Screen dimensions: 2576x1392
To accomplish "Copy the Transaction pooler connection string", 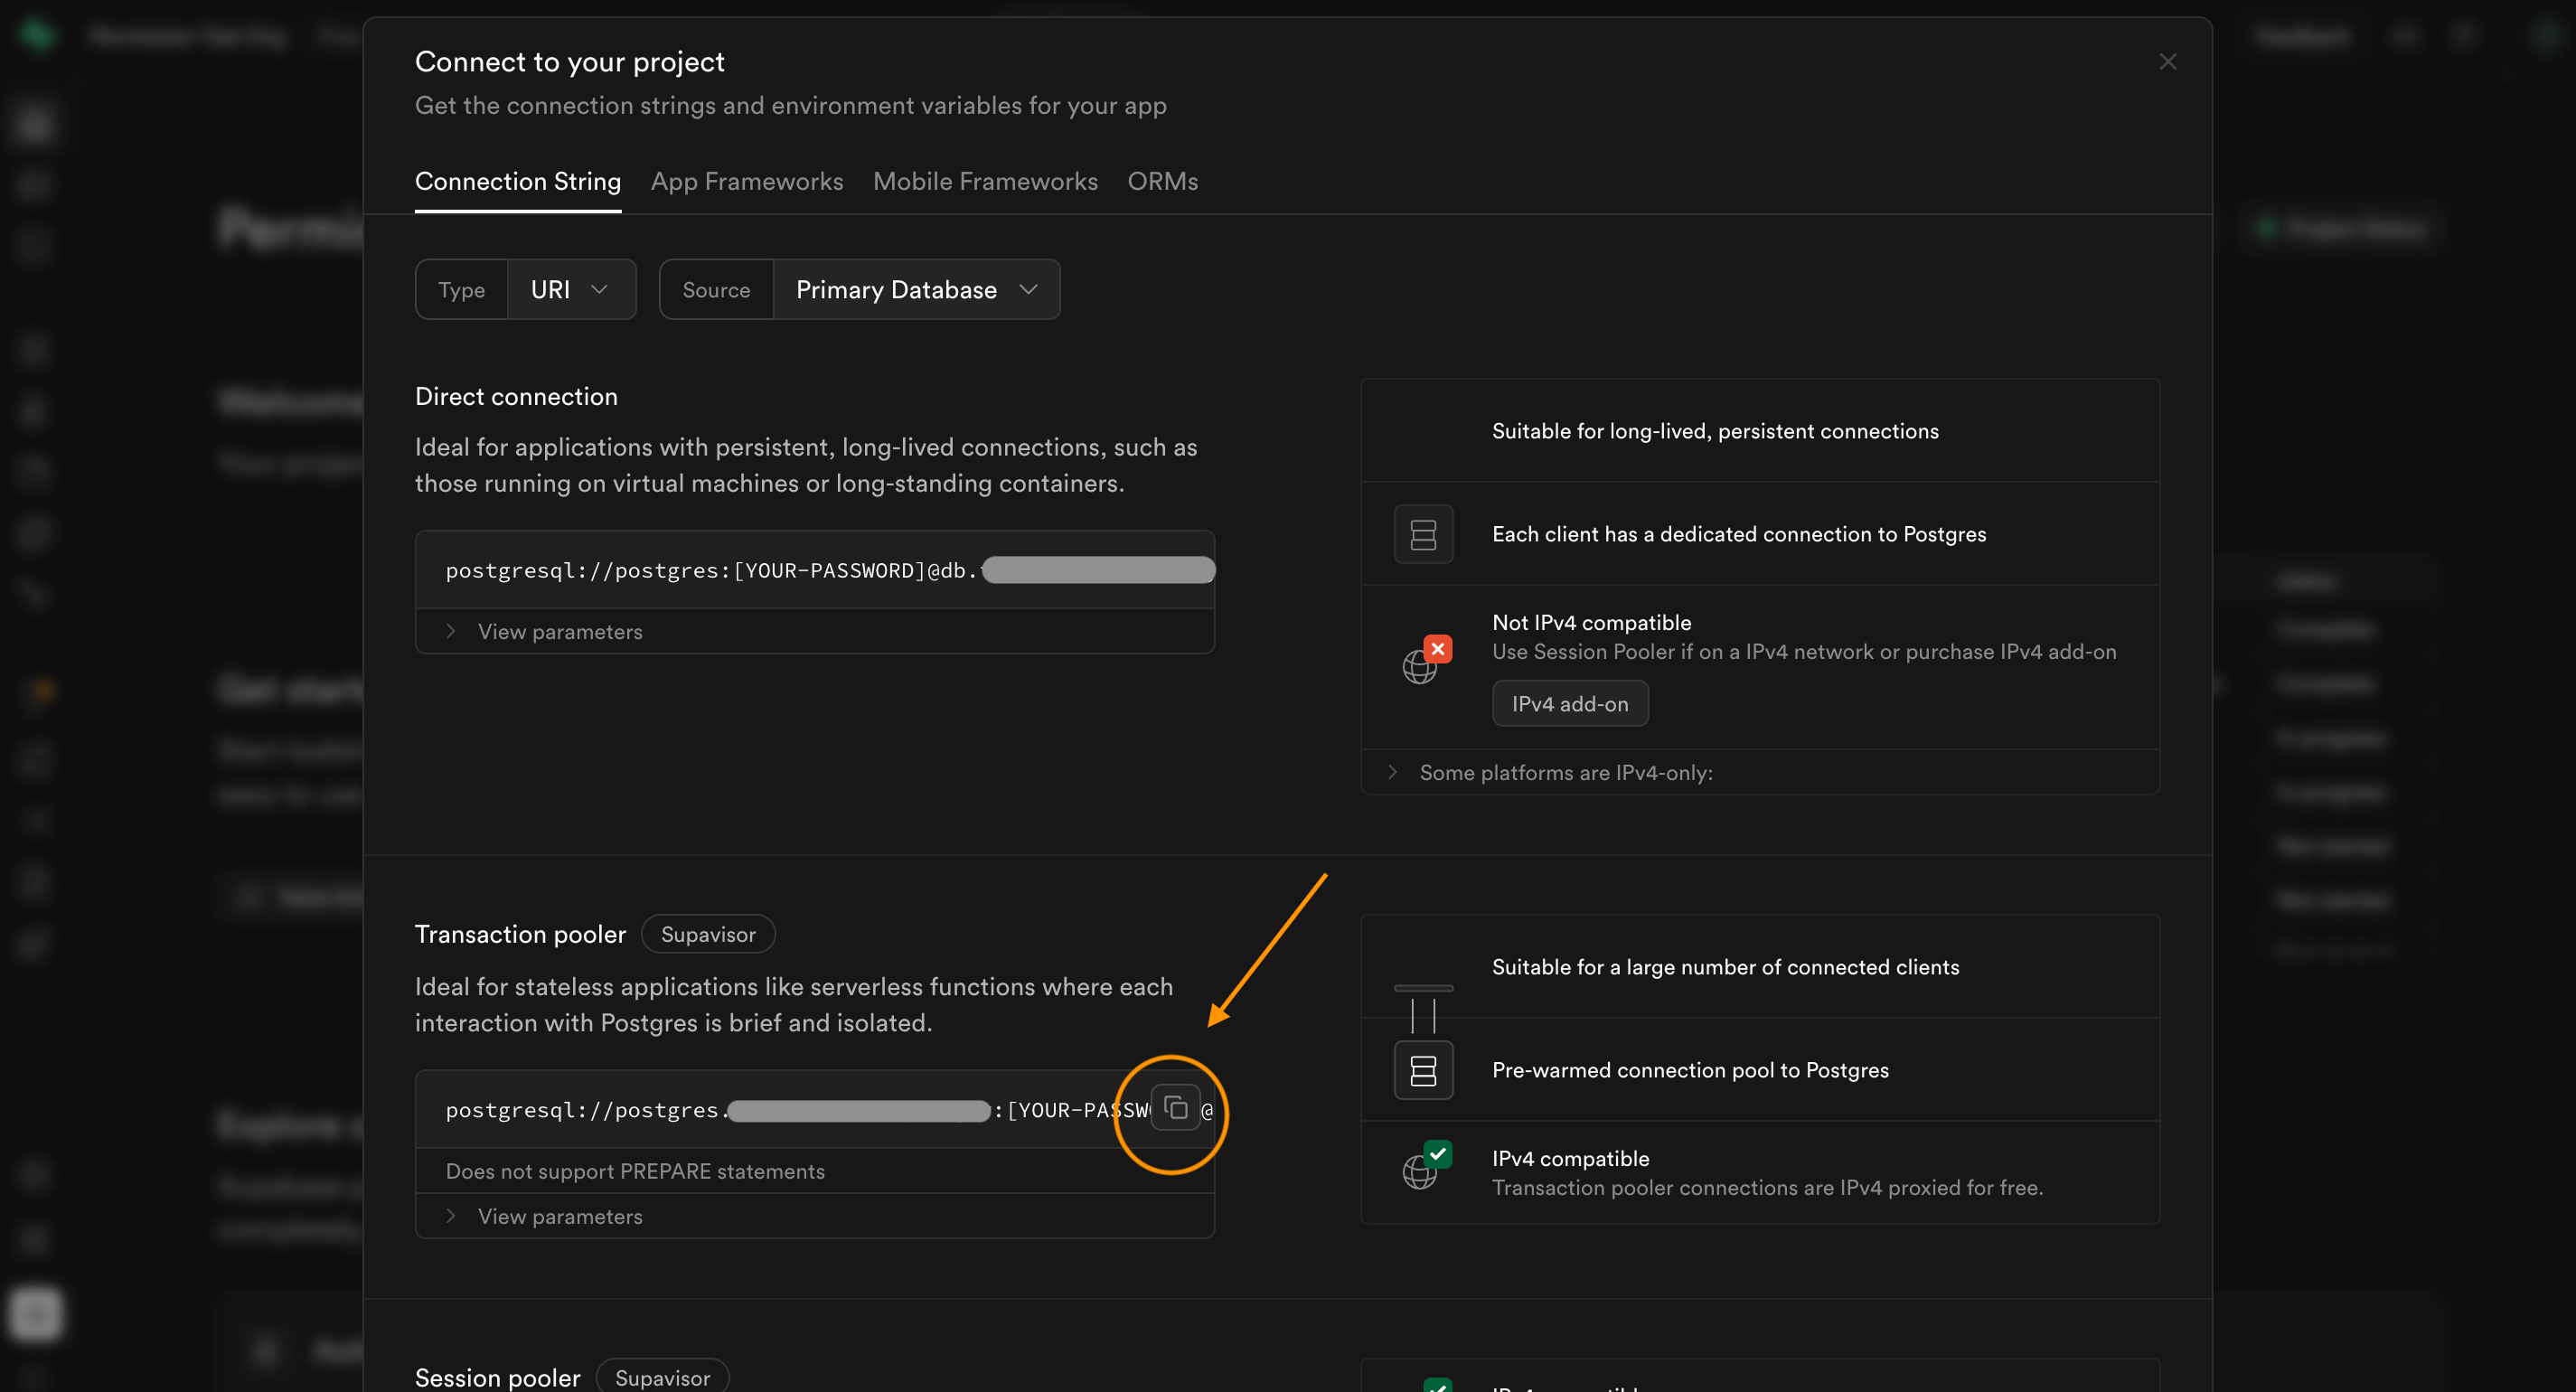I will 1175,1108.
